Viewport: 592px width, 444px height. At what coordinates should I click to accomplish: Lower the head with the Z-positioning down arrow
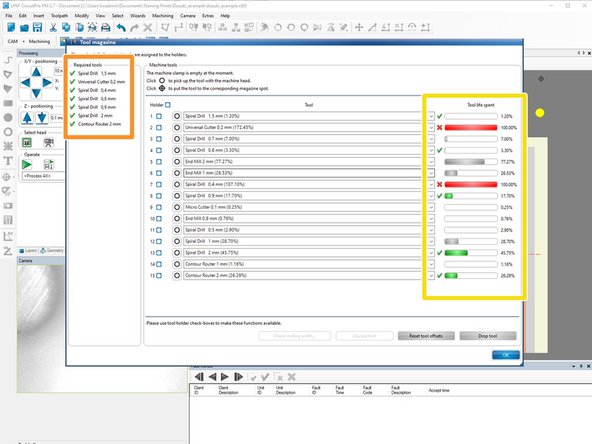(42, 118)
